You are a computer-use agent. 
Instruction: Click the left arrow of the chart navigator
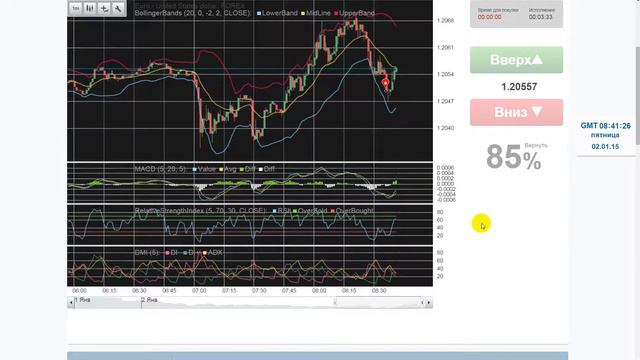coord(71,303)
